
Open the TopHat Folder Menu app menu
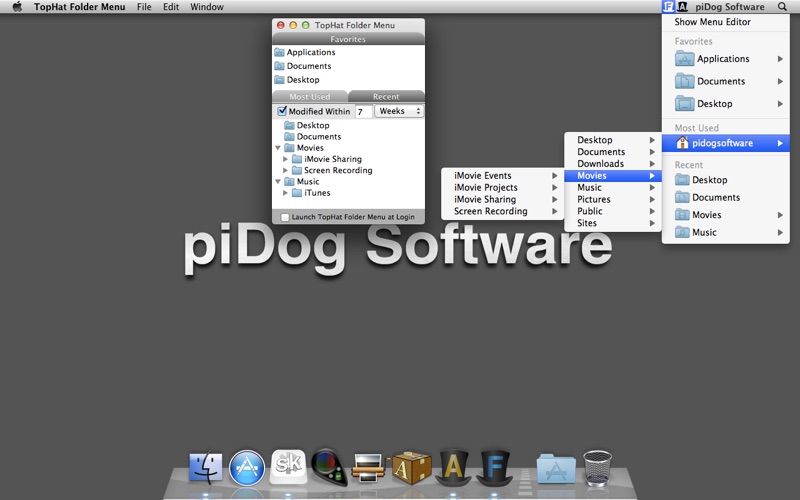click(x=80, y=7)
